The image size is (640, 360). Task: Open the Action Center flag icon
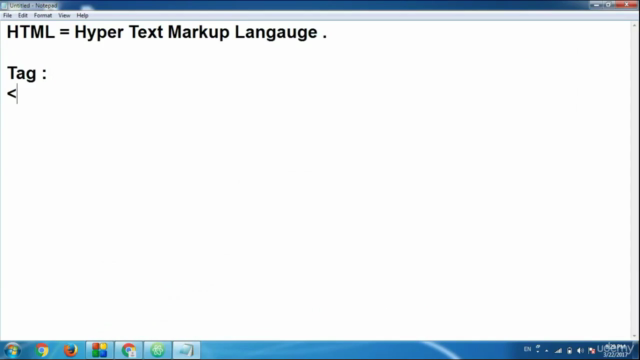[x=591, y=351]
